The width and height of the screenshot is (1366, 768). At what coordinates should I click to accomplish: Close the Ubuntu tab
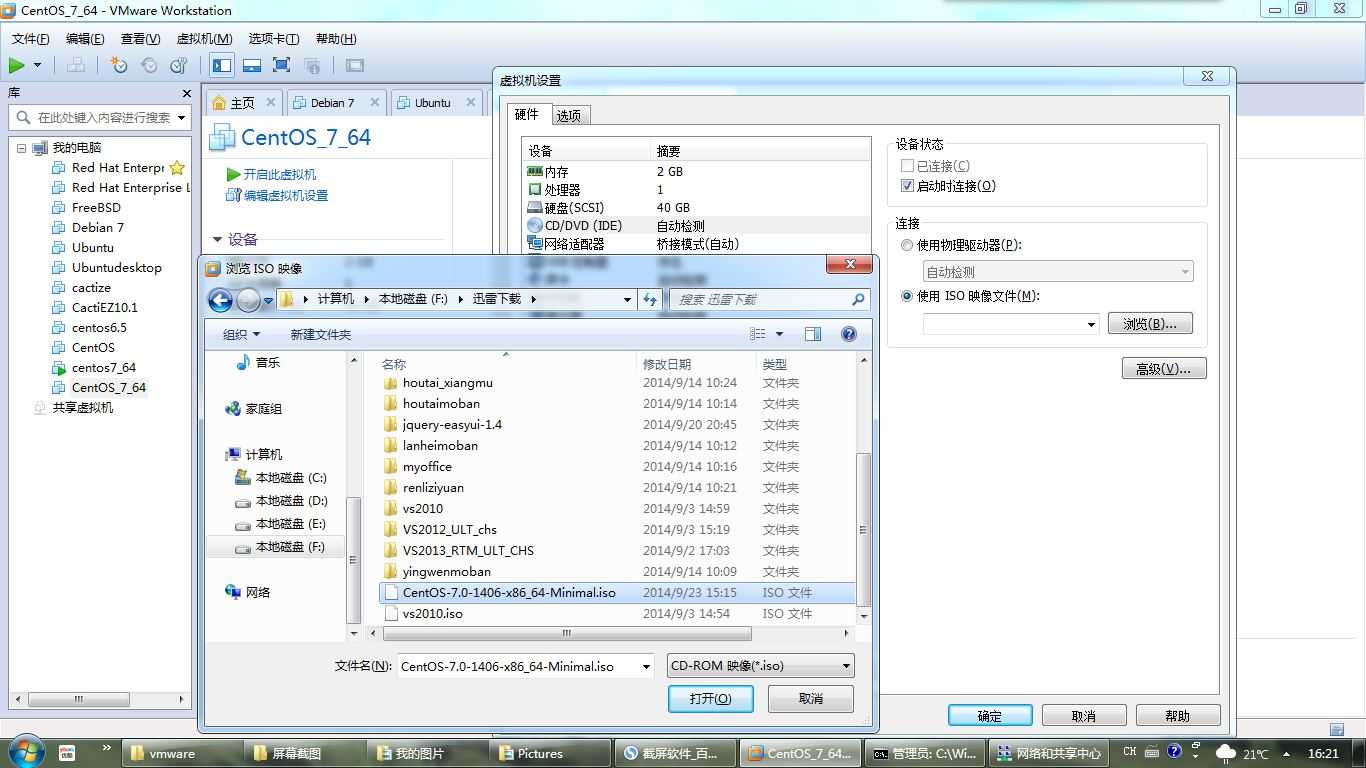tap(472, 102)
